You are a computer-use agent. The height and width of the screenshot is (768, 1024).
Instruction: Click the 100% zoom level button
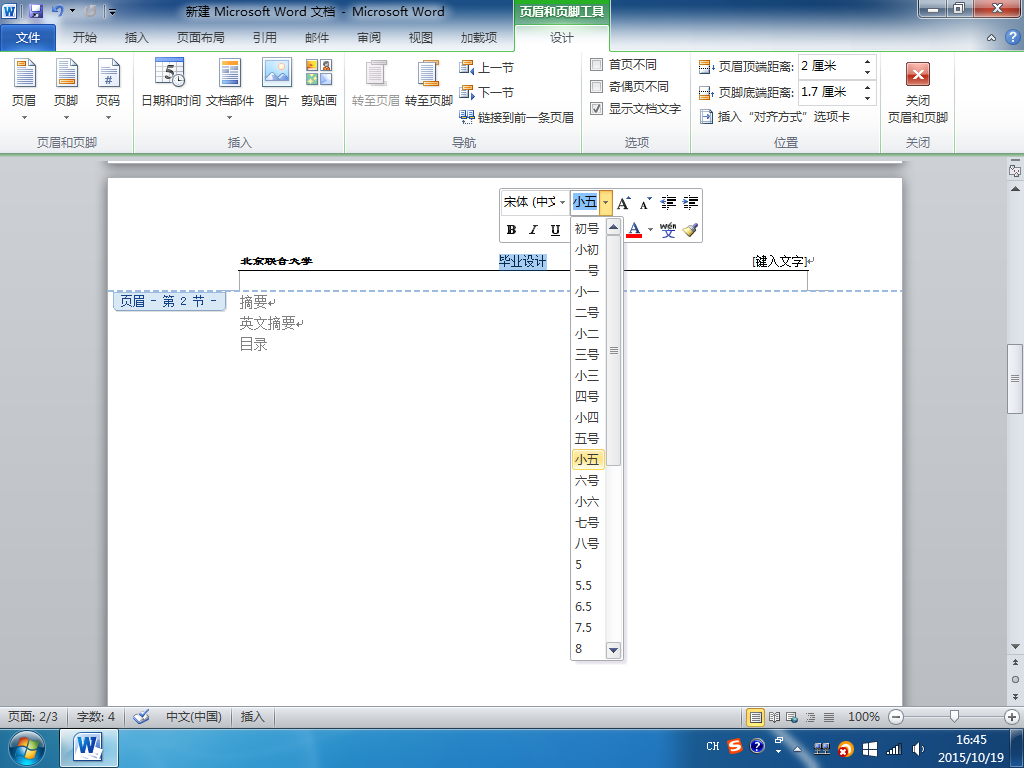863,717
